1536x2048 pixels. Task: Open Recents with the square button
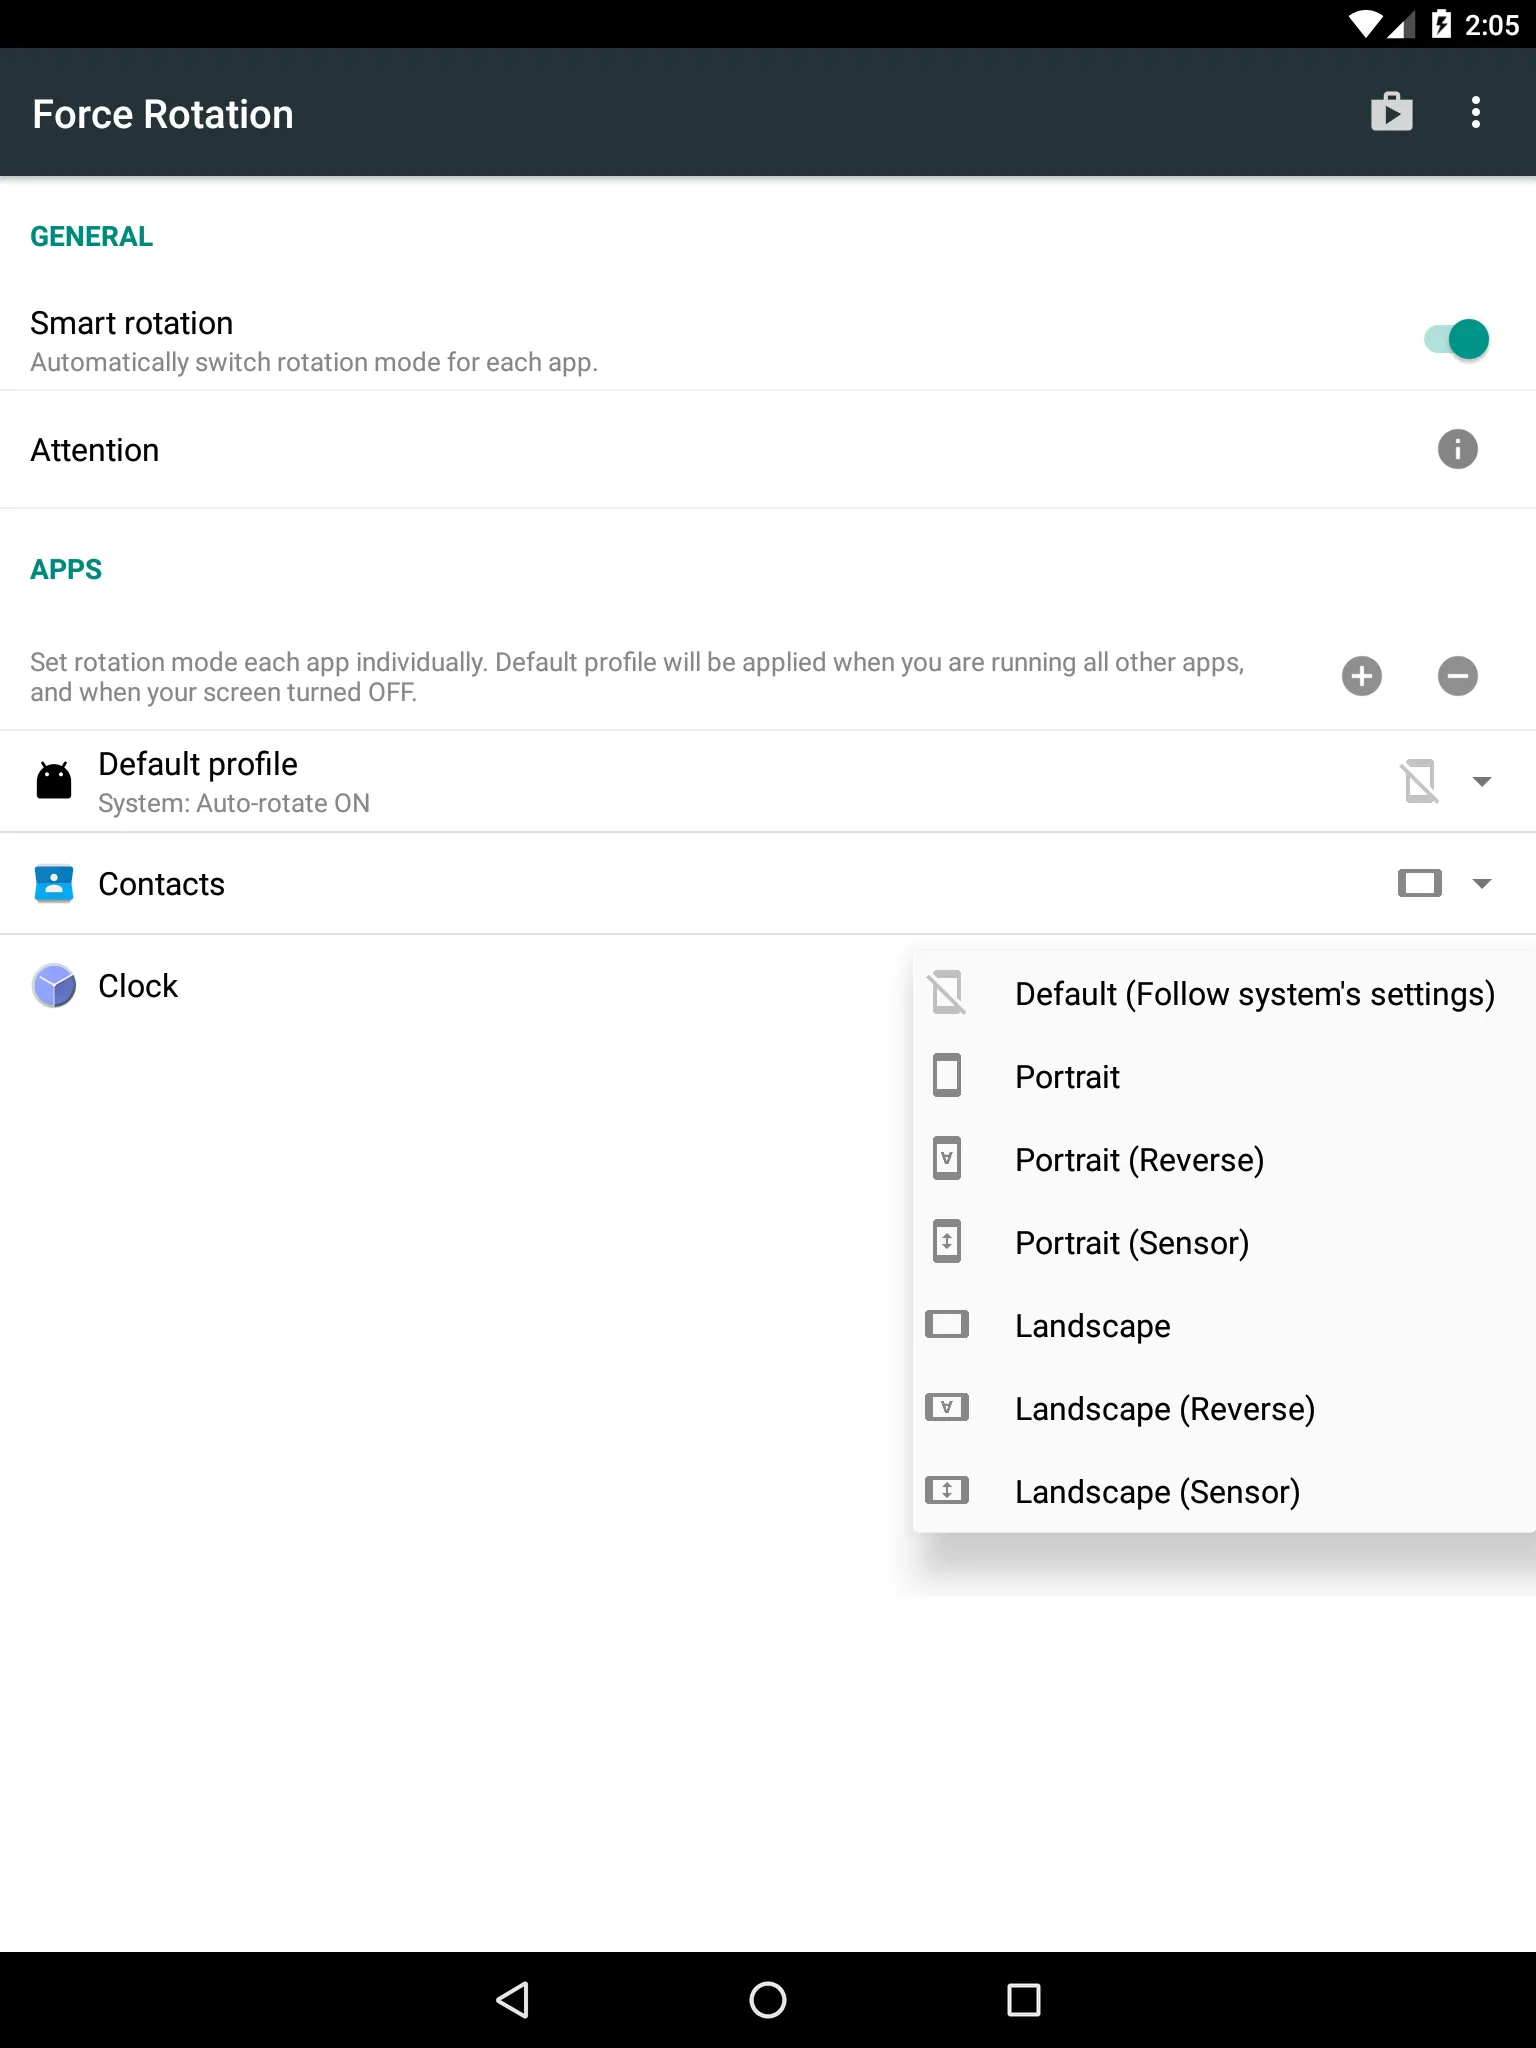[1023, 2000]
